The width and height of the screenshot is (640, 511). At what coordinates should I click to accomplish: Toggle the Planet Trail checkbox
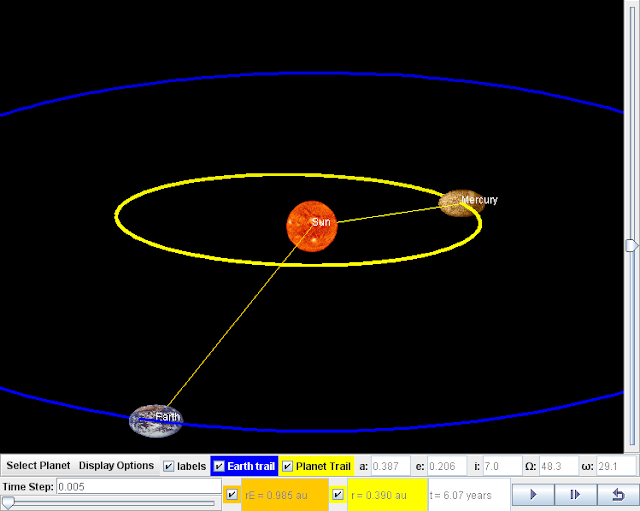[x=287, y=466]
